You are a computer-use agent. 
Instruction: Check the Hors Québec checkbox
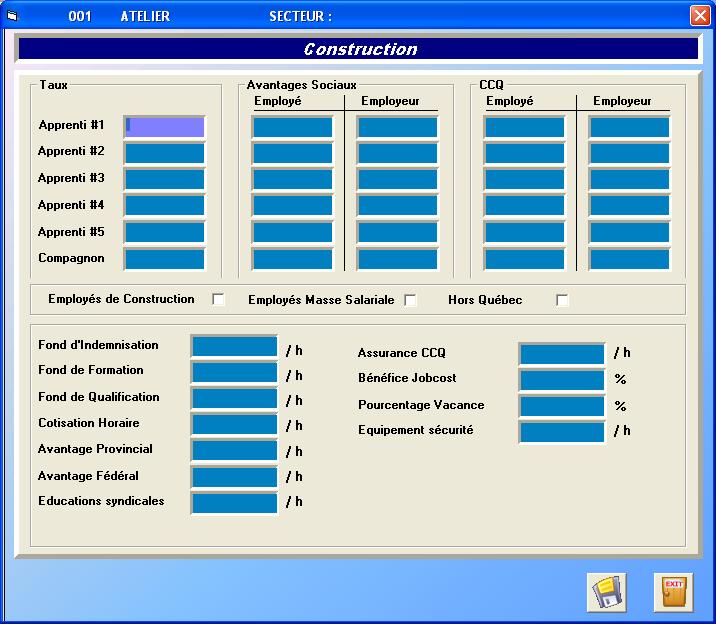(562, 300)
